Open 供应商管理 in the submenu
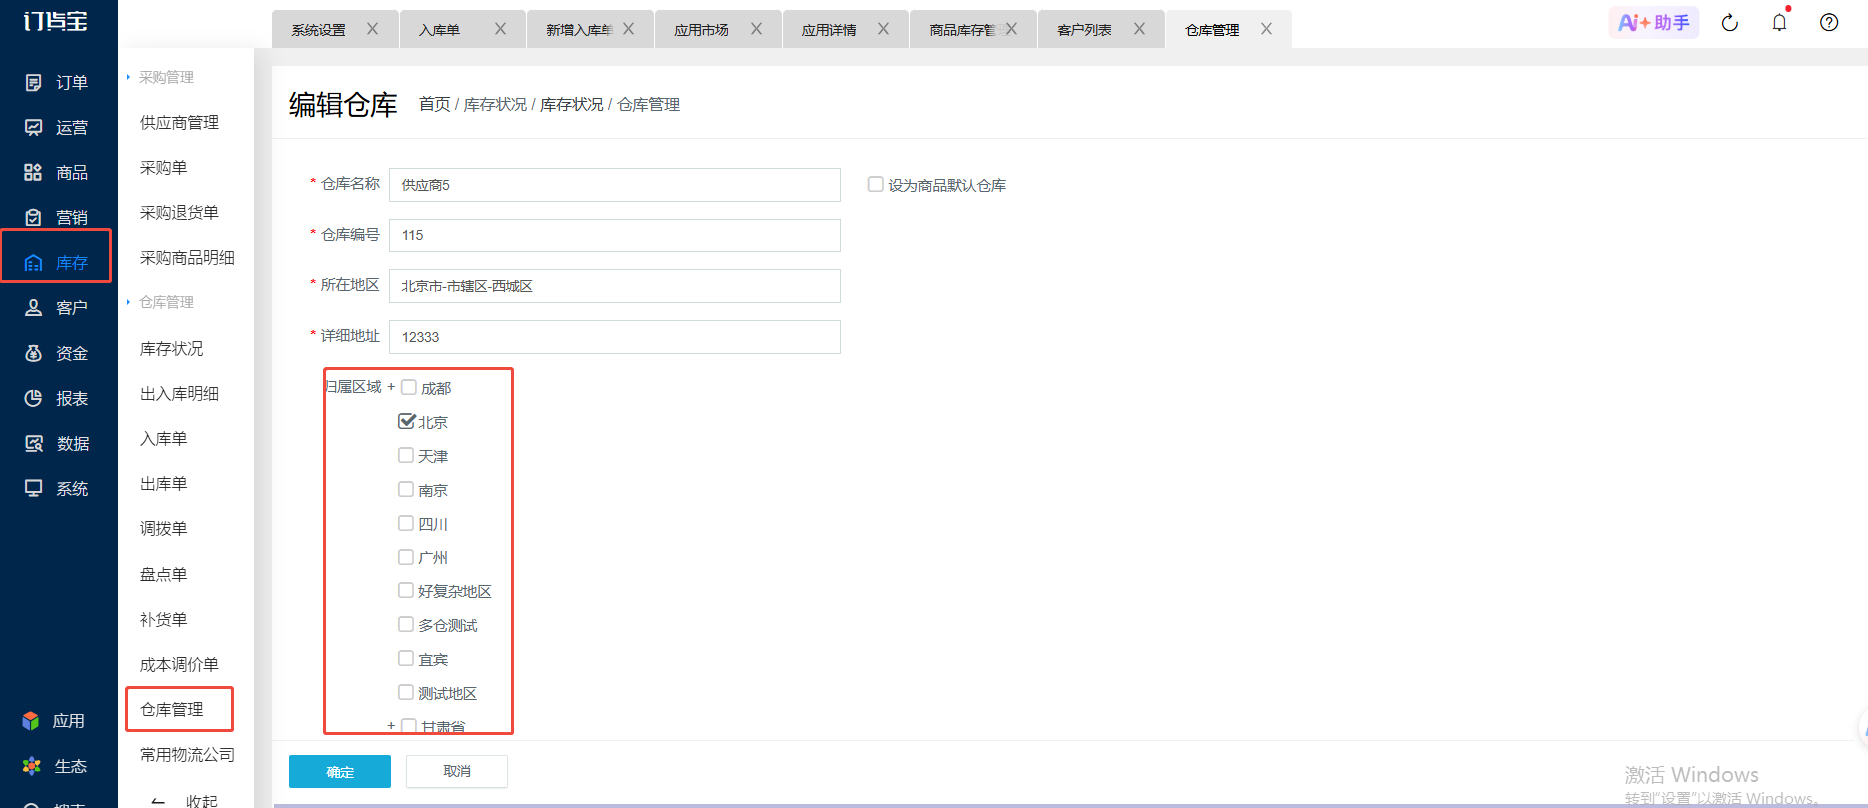The height and width of the screenshot is (808, 1868). (x=179, y=122)
